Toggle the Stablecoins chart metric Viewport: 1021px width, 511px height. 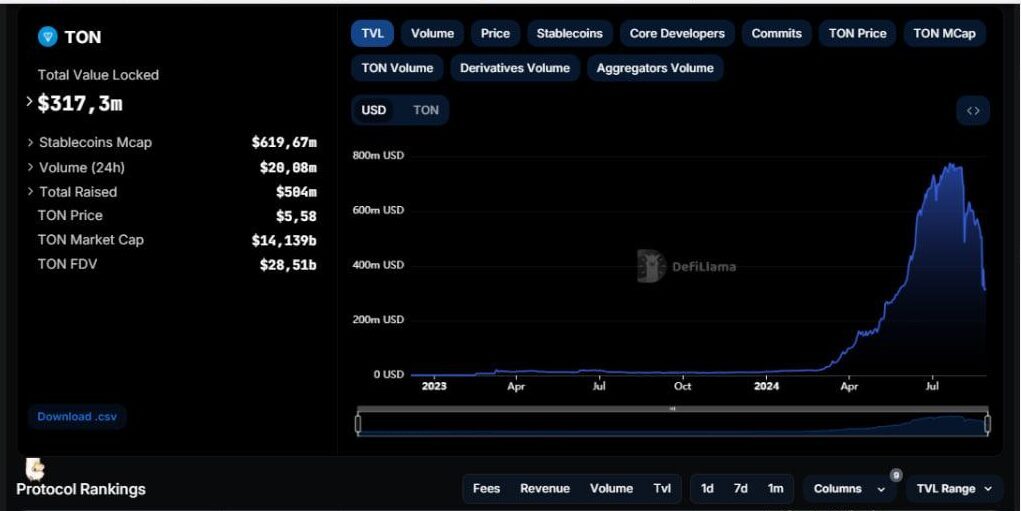tap(570, 33)
